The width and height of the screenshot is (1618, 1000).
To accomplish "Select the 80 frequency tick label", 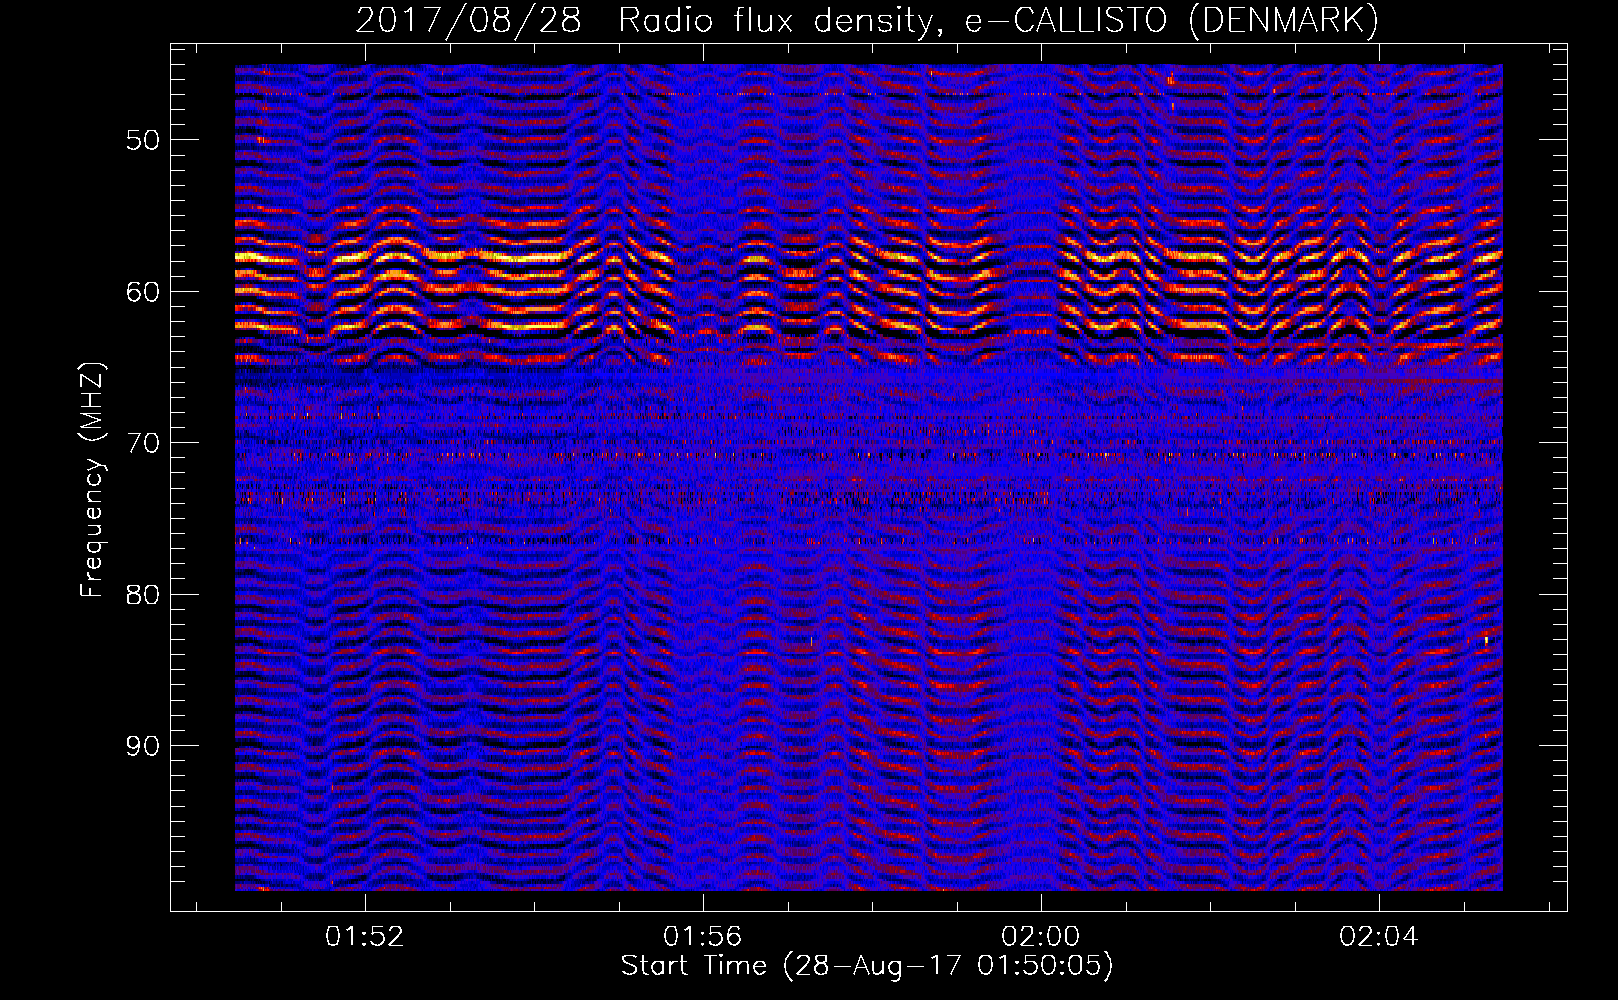I will click(x=143, y=595).
